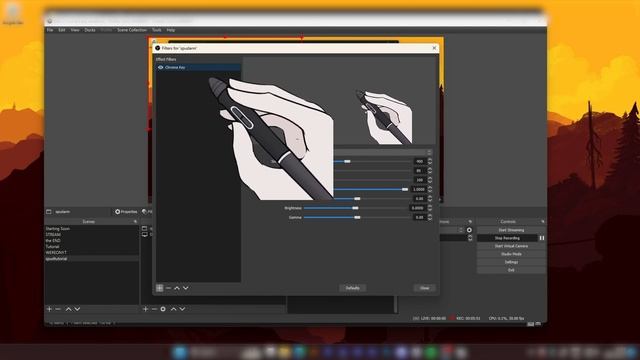The height and width of the screenshot is (360, 640).
Task: Remove source with the Sources minus icon
Action: (154, 309)
